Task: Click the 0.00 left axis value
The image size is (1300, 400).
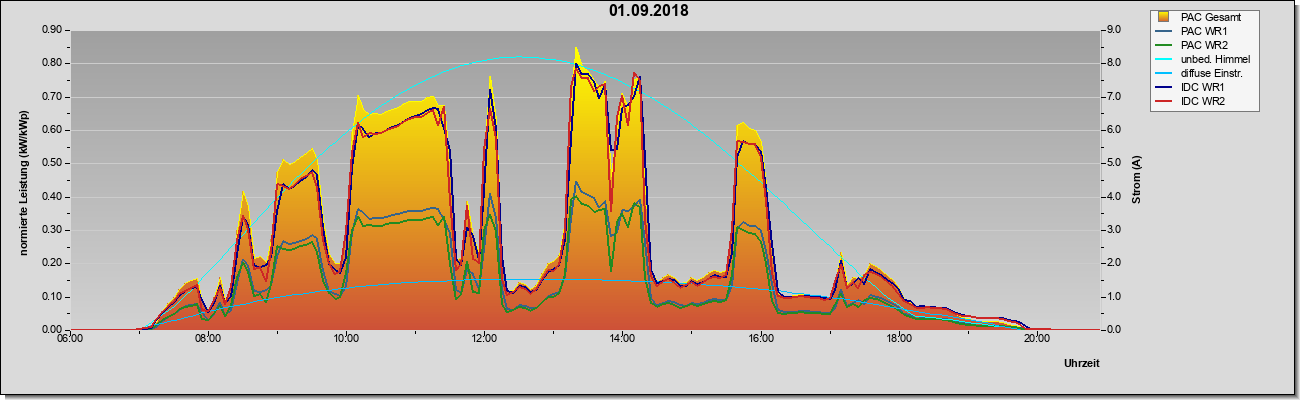Action: click(x=51, y=329)
